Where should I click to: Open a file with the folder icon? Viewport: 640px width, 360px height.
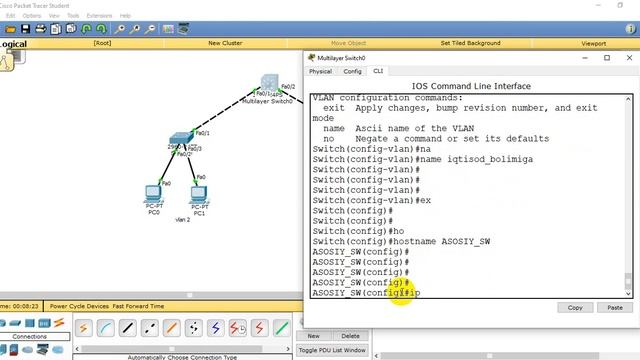(10, 29)
